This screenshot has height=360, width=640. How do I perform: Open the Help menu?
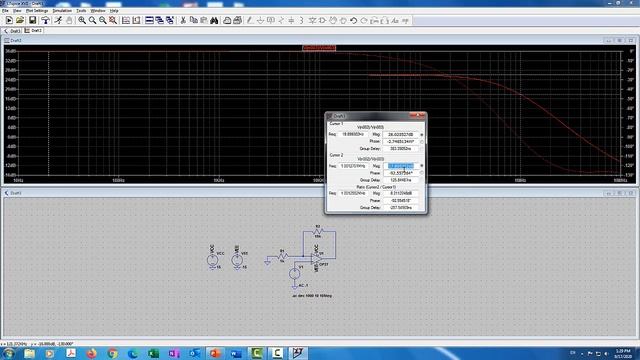(x=114, y=11)
